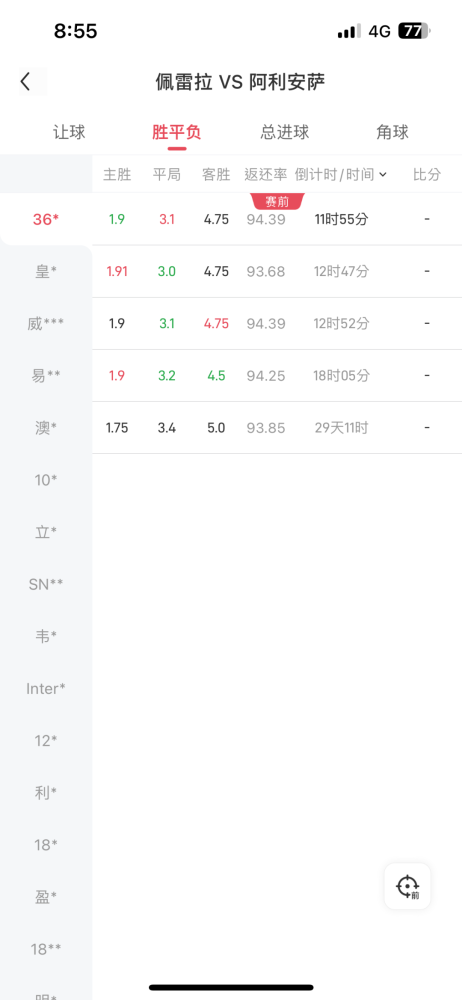Tap the match title 佩雷拉 VS 阿利安萨
This screenshot has height=1000, width=462.
241,82
